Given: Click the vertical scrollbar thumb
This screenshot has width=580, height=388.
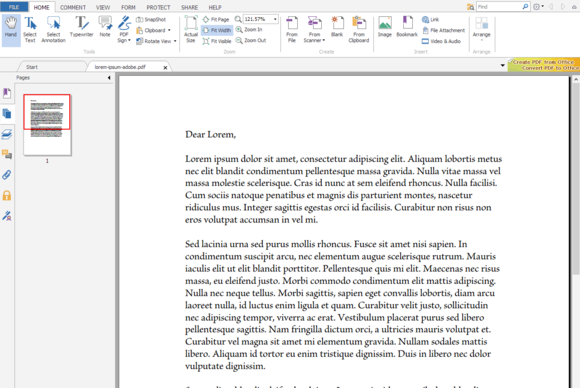Looking at the screenshot, I should point(576,178).
